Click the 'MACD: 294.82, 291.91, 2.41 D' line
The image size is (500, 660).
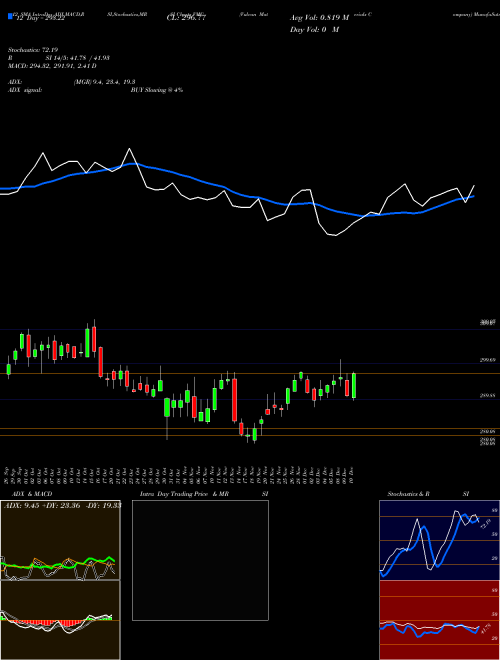pos(52,66)
